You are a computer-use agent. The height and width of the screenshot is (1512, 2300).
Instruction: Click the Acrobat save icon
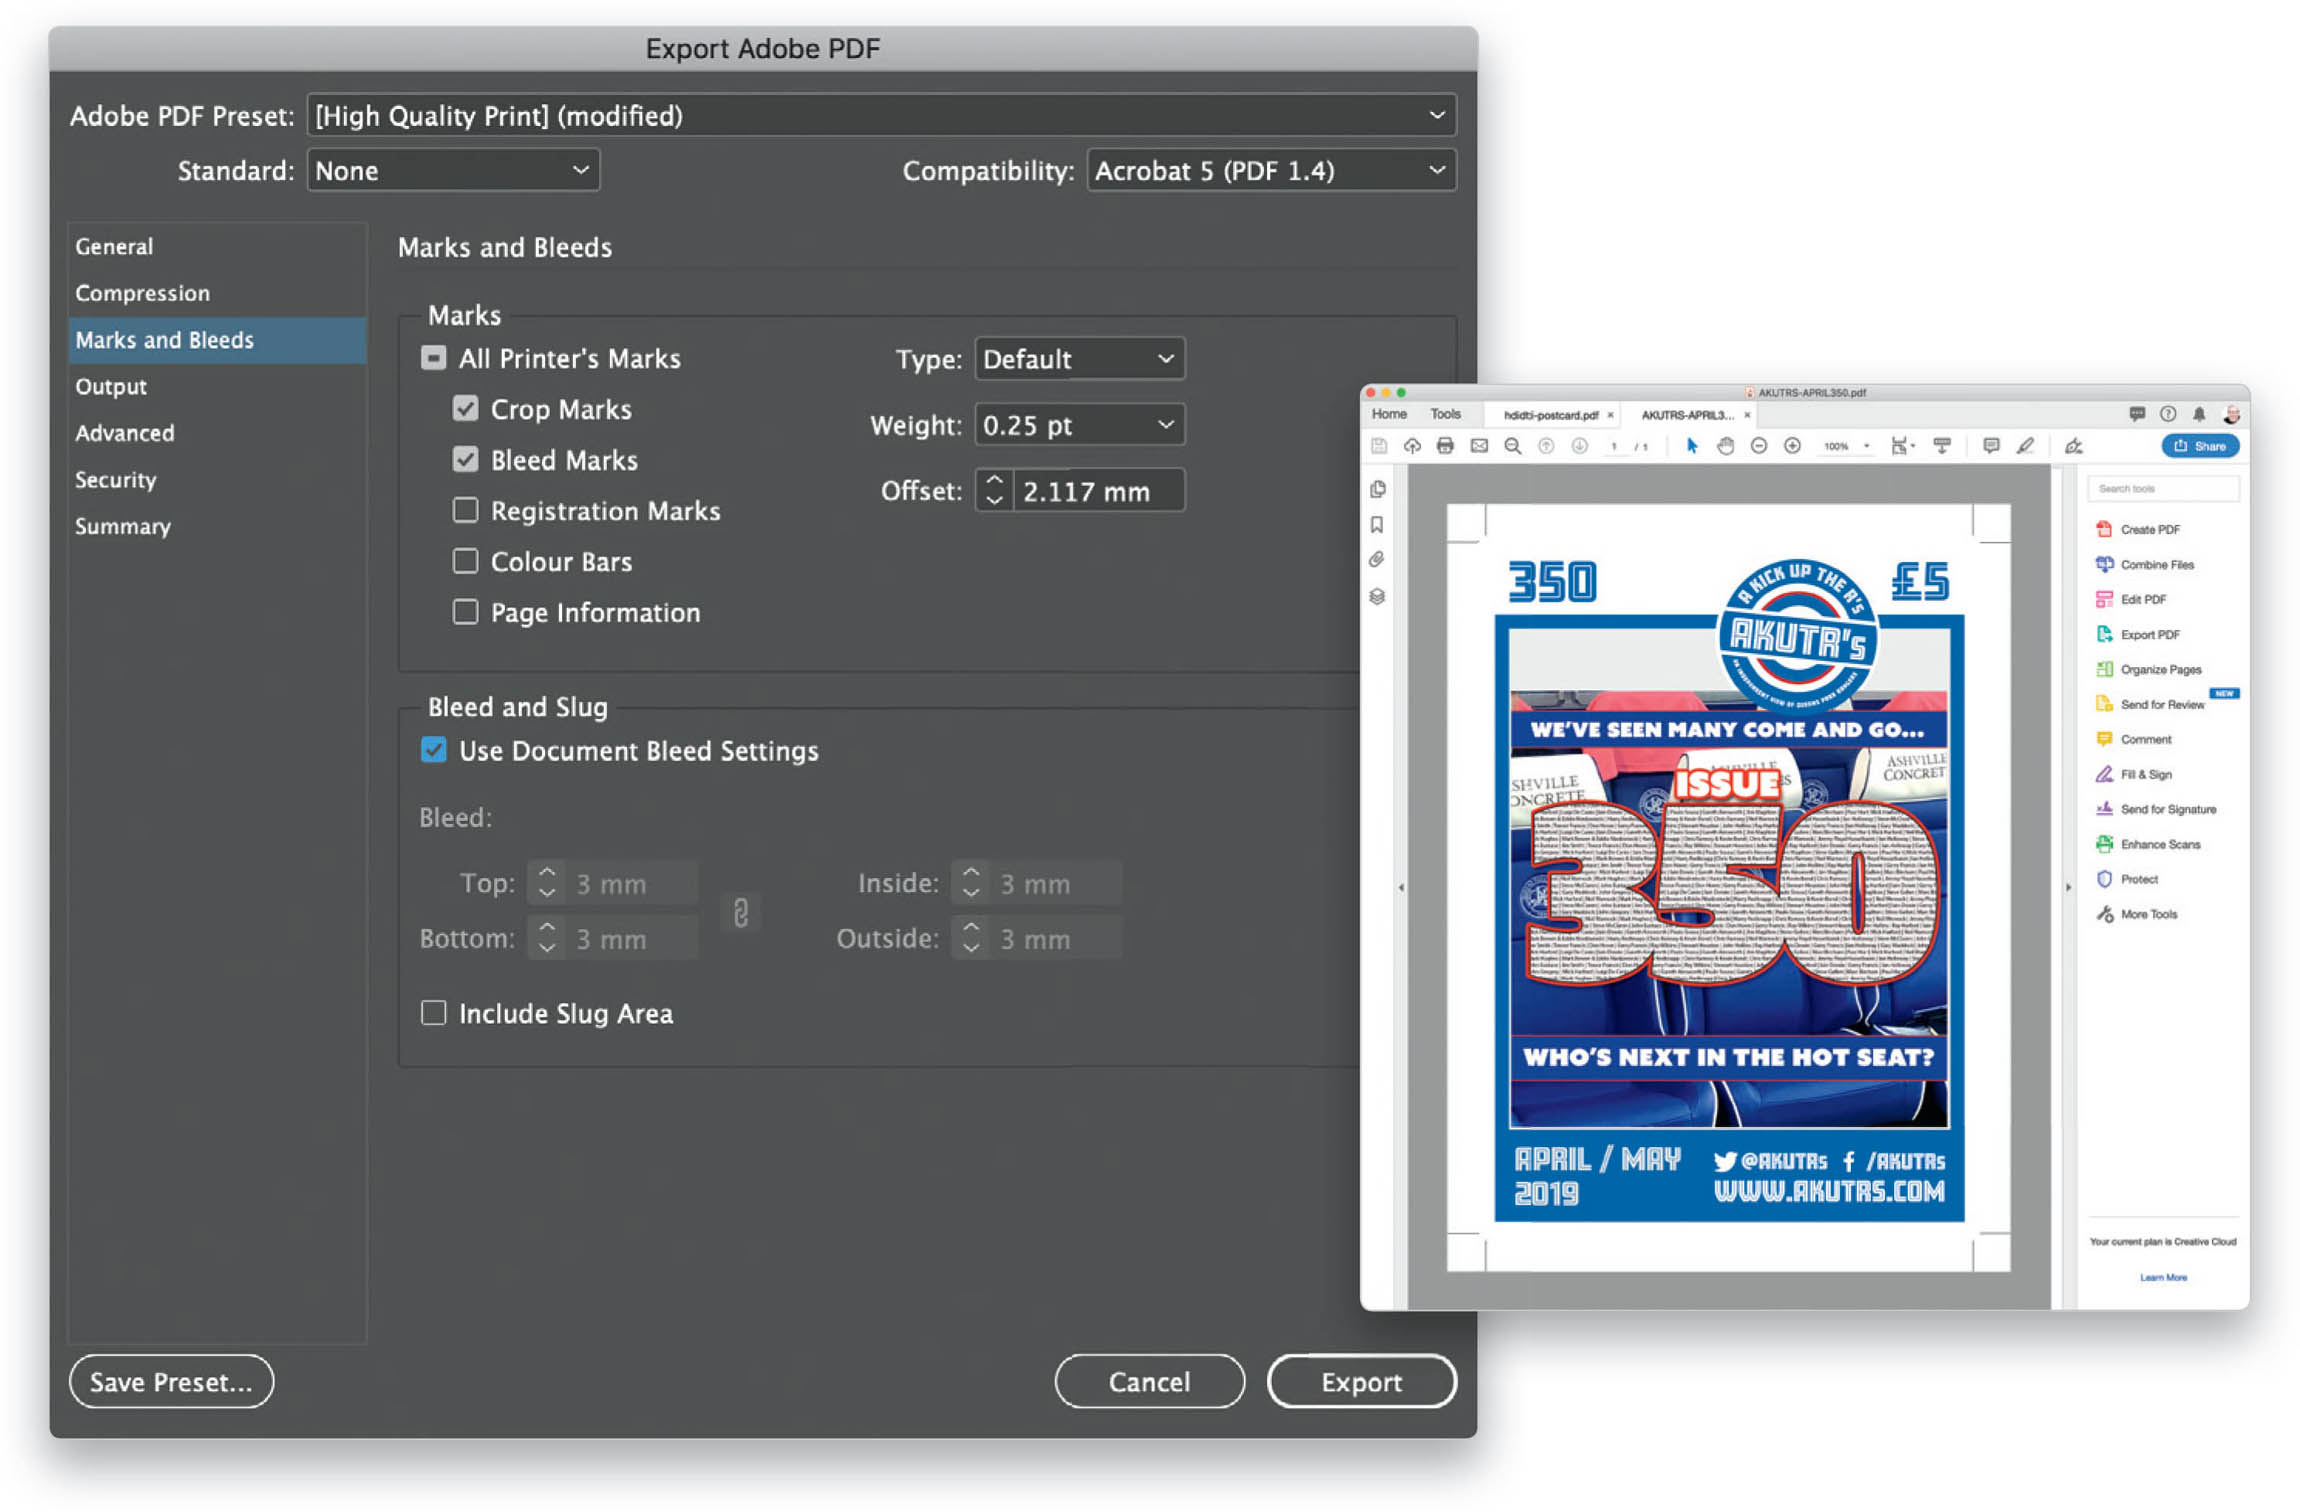point(1379,446)
